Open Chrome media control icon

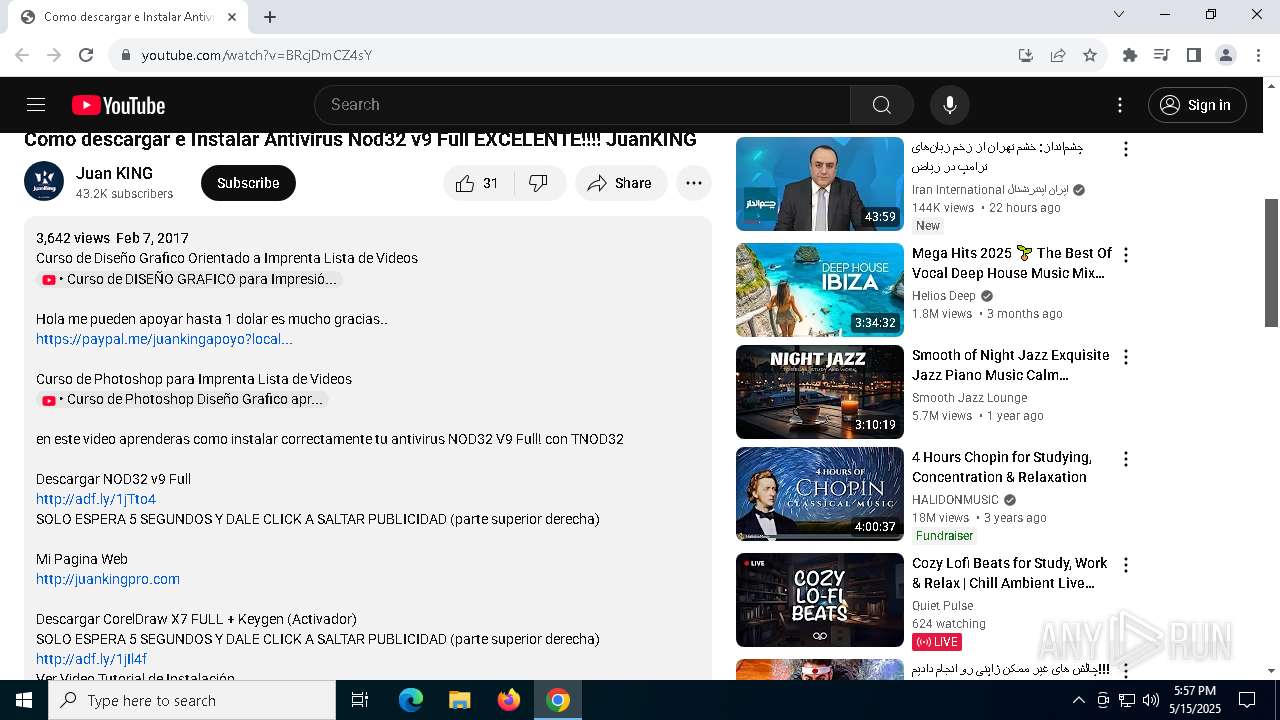[1161, 55]
